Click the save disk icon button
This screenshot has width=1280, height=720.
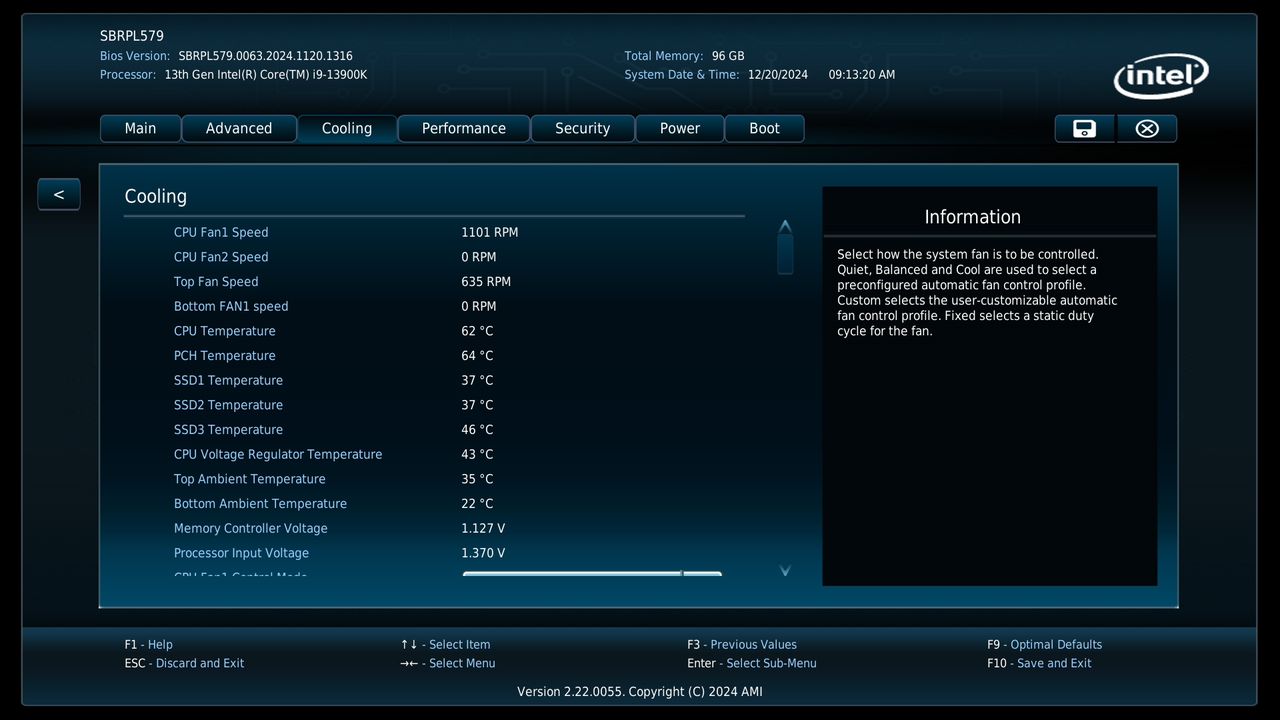[1084, 128]
